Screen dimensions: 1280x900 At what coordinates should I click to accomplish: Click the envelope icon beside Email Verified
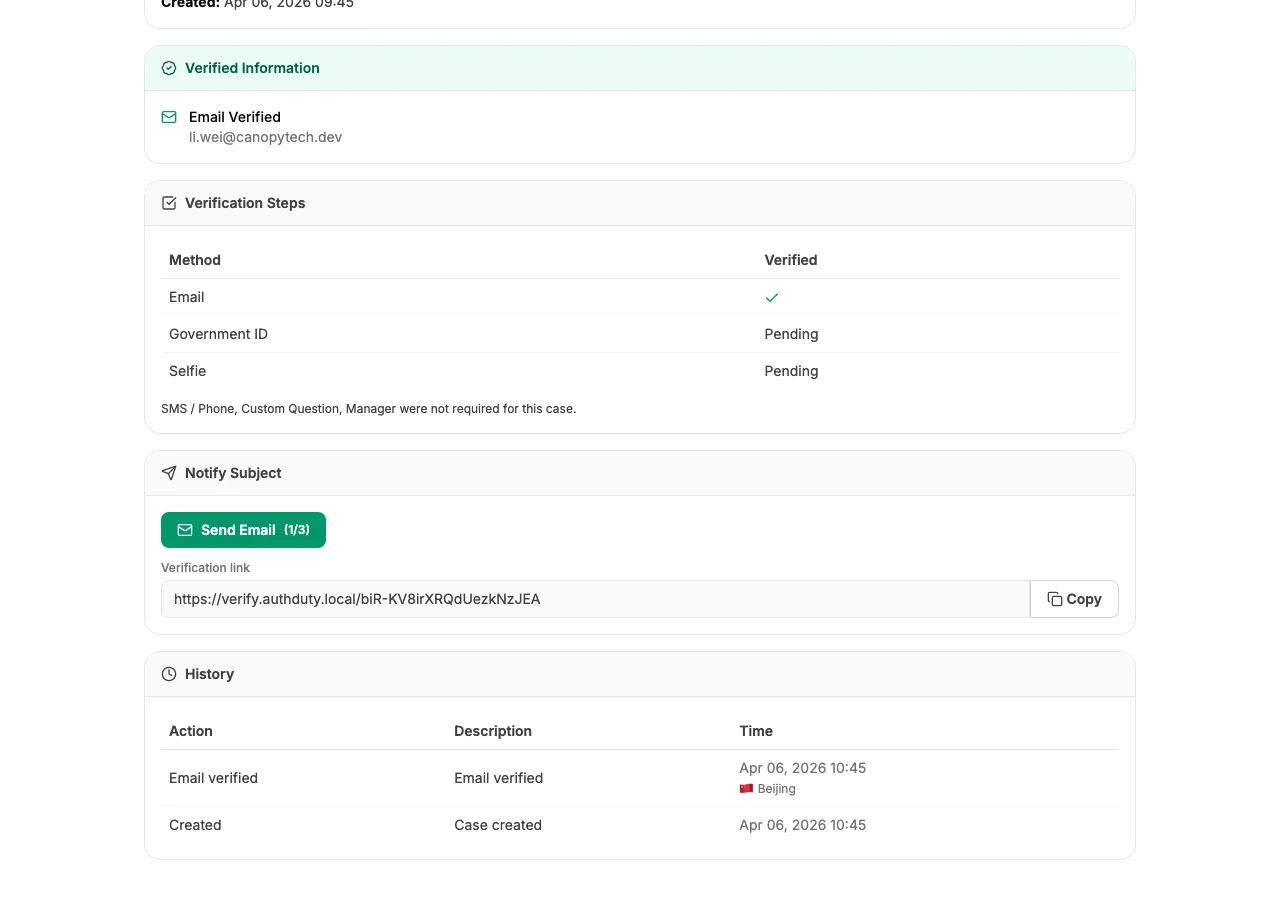(x=169, y=117)
